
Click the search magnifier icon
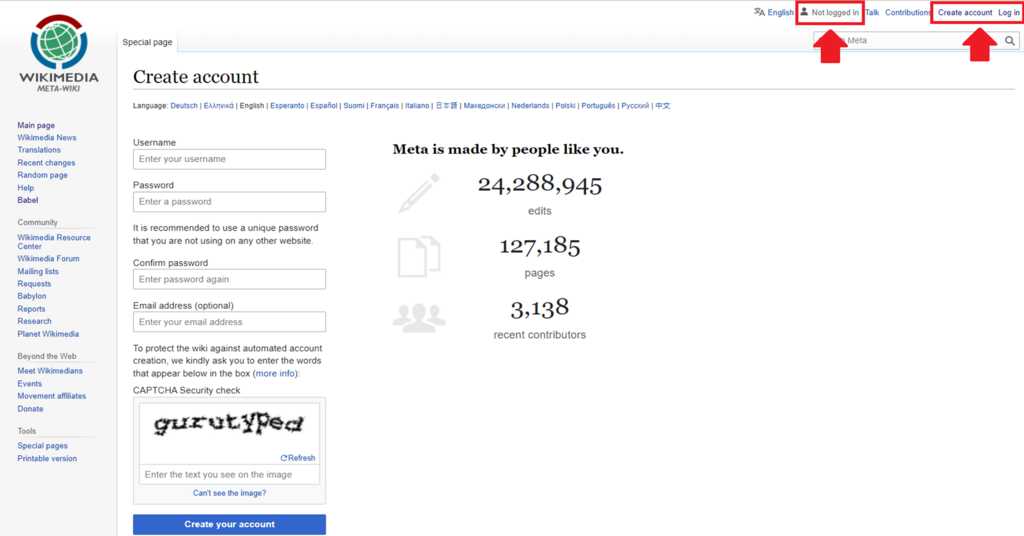(x=1010, y=40)
